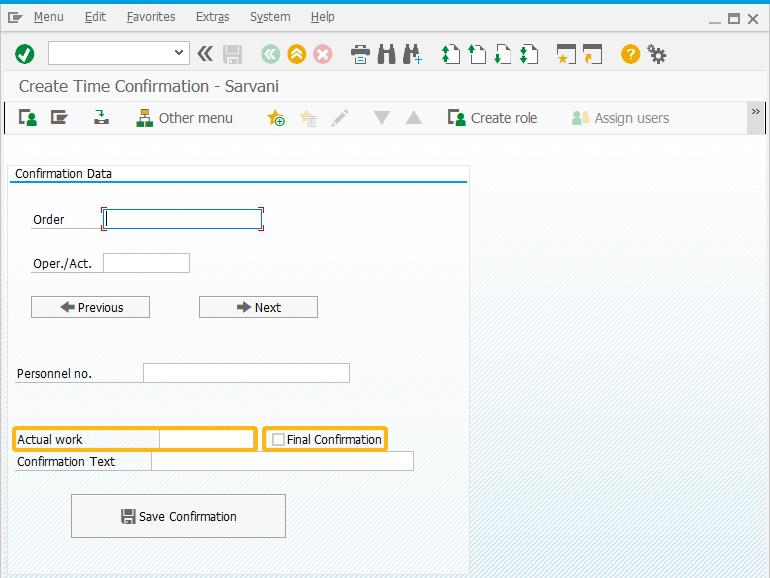Click the User menu icon

pos(28,118)
